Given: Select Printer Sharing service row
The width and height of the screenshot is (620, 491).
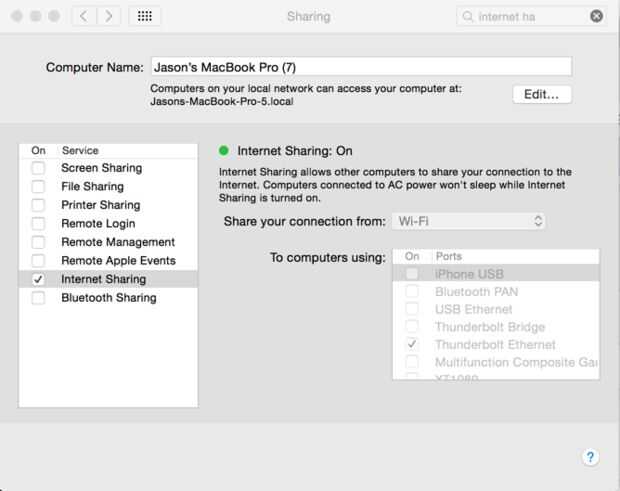Looking at the screenshot, I should click(100, 205).
